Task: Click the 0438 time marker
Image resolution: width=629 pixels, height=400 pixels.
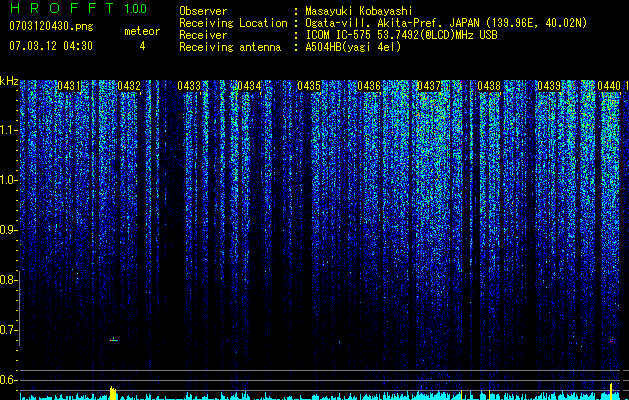Action: [x=489, y=86]
